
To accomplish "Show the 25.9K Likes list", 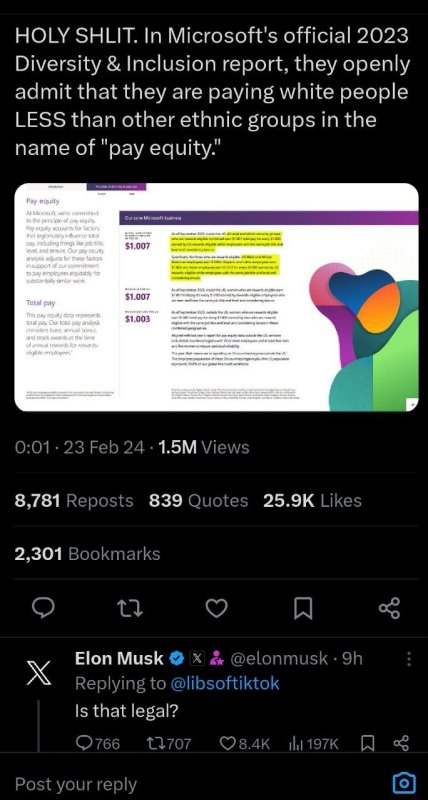I will pyautogui.click(x=312, y=501).
